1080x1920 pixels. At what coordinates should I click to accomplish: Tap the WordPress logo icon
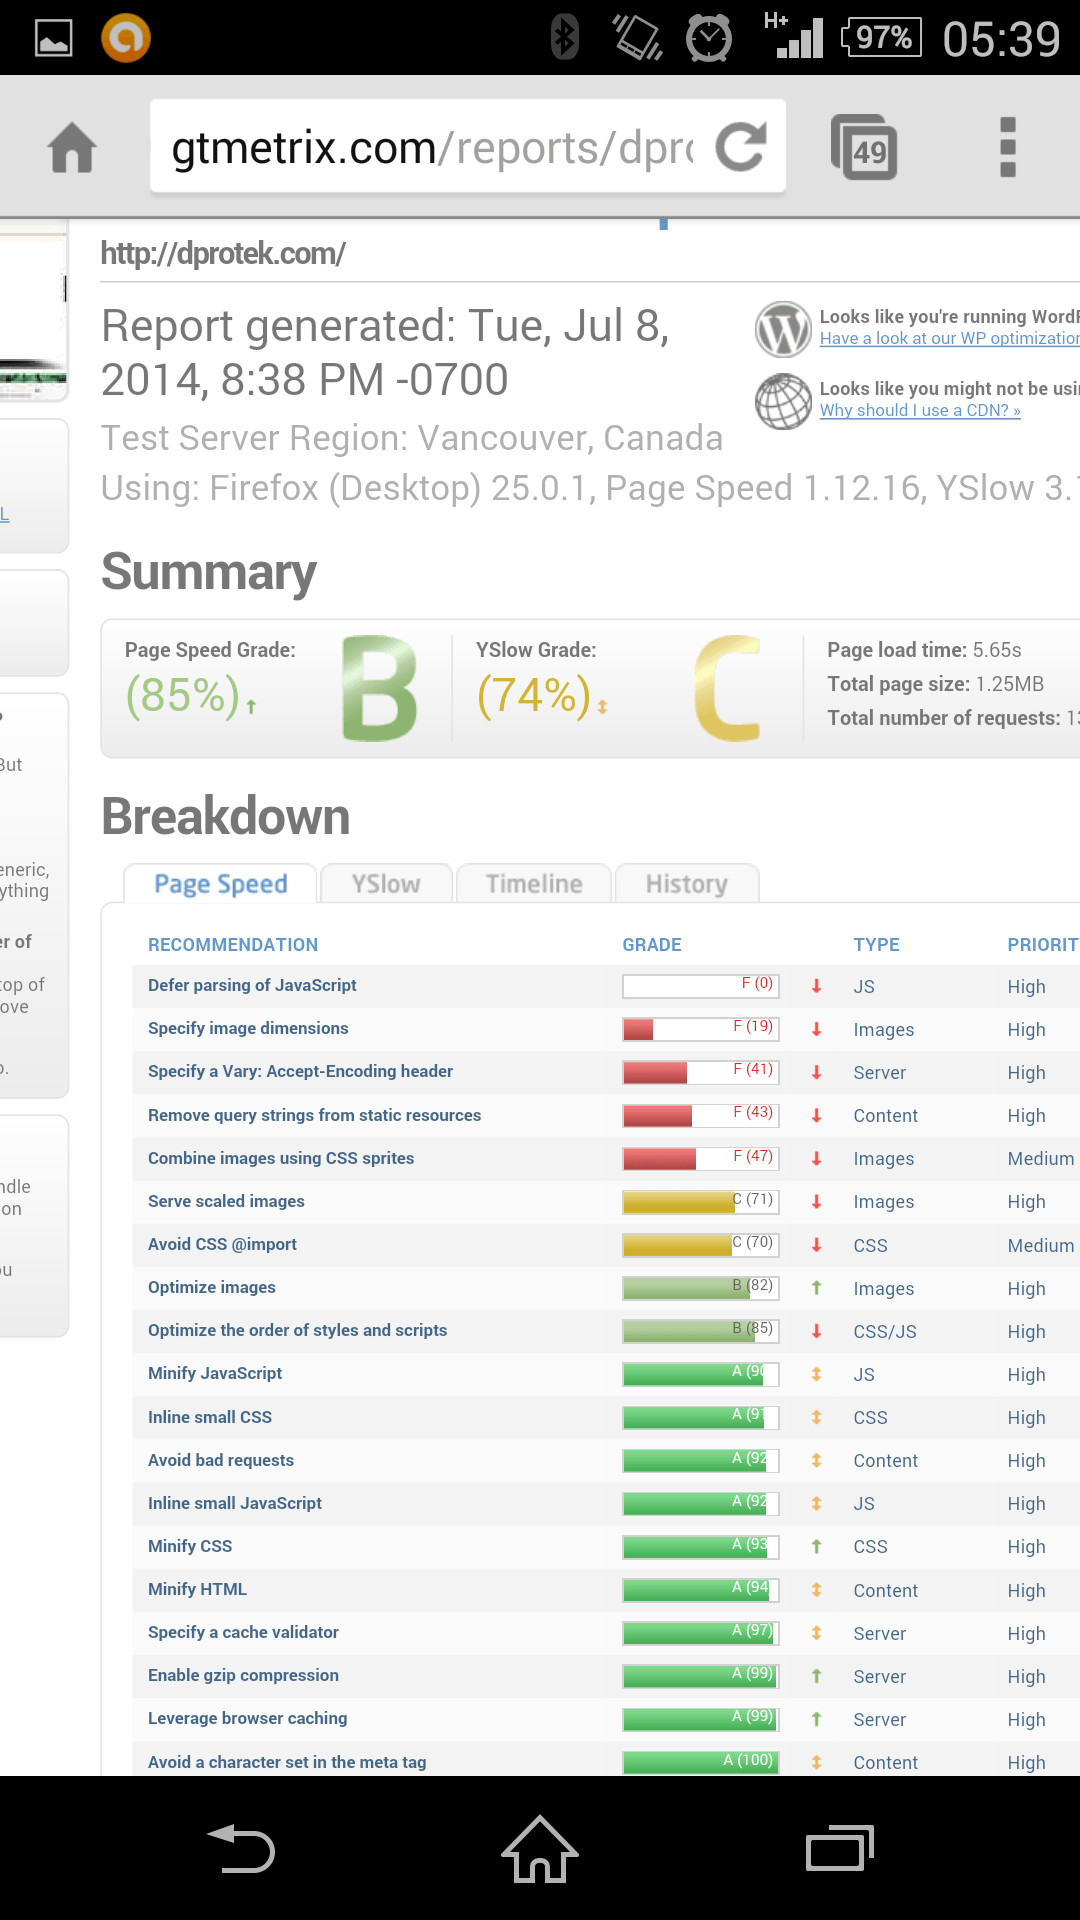click(x=783, y=329)
